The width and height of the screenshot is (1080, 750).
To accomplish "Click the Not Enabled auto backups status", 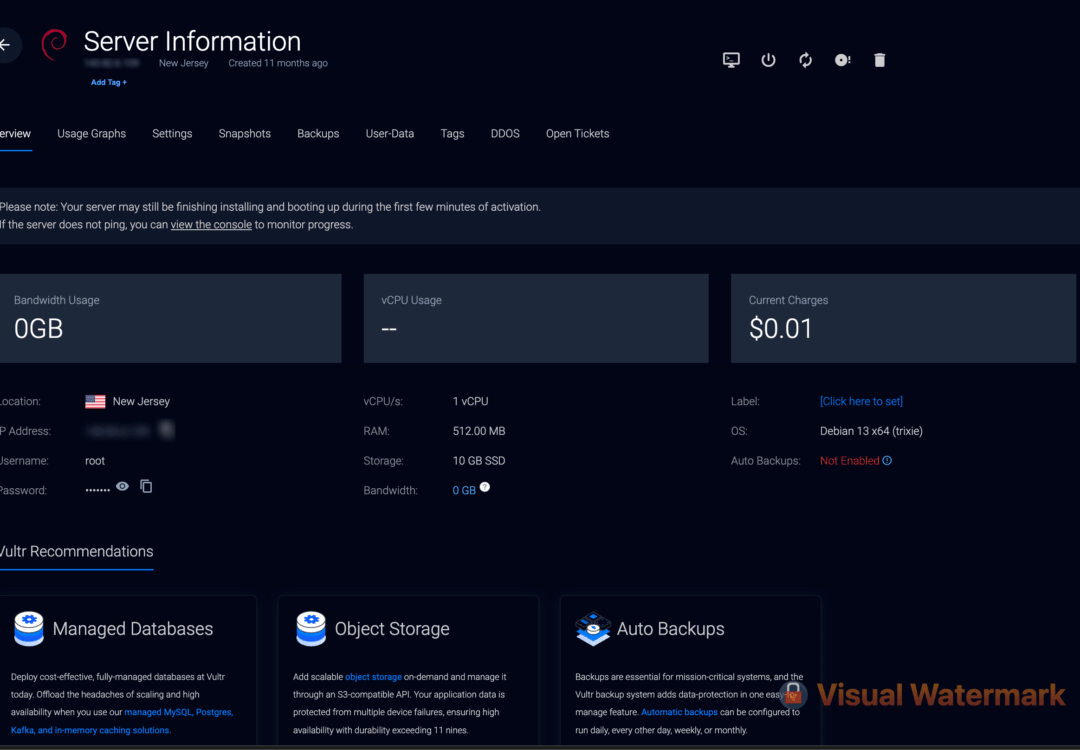I will pos(849,461).
